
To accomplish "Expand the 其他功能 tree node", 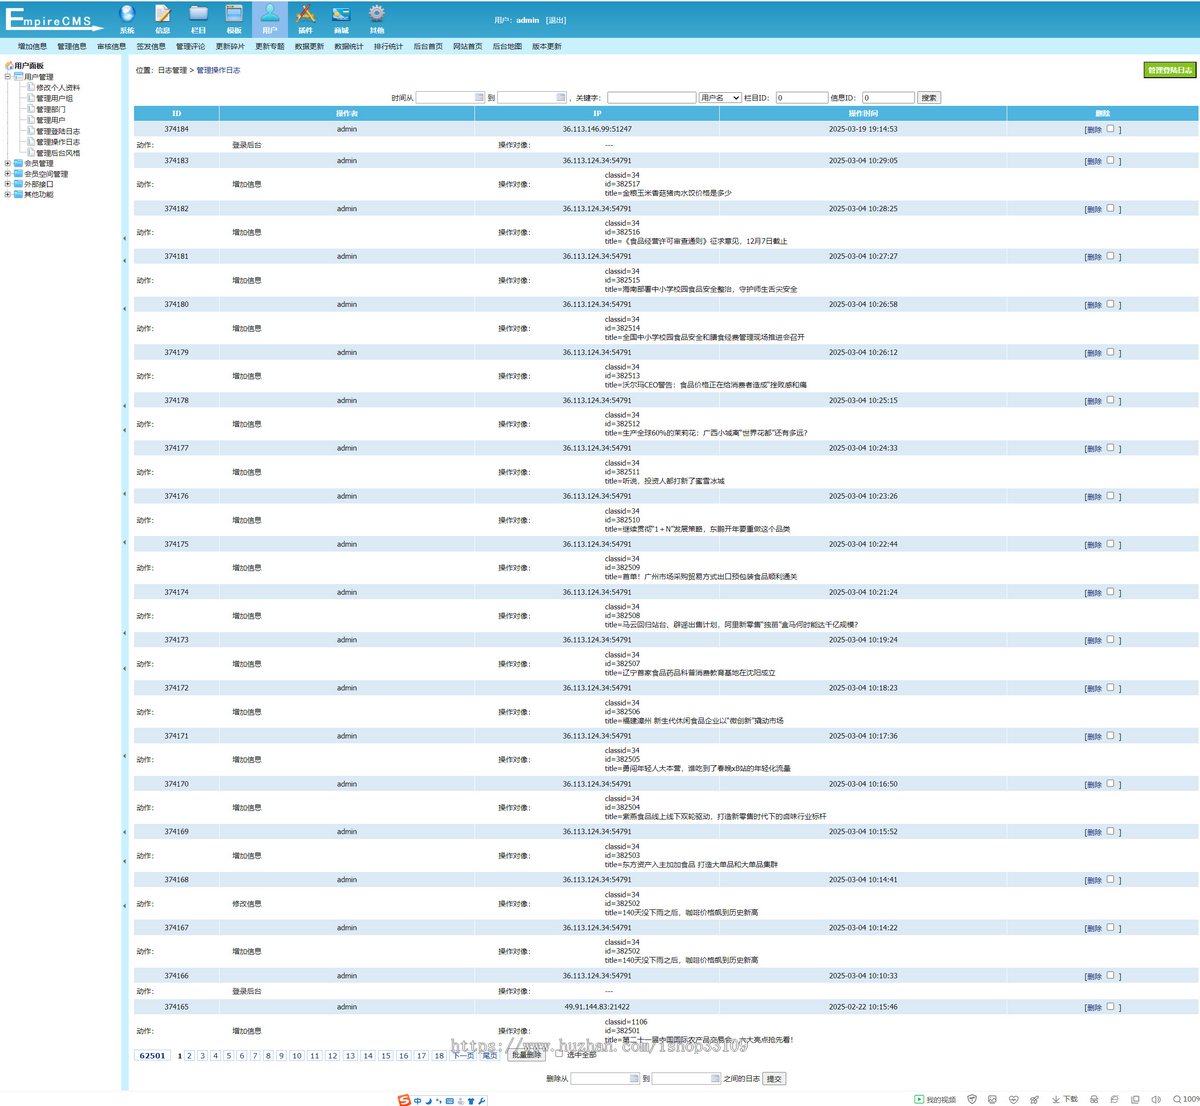I will pos(8,195).
